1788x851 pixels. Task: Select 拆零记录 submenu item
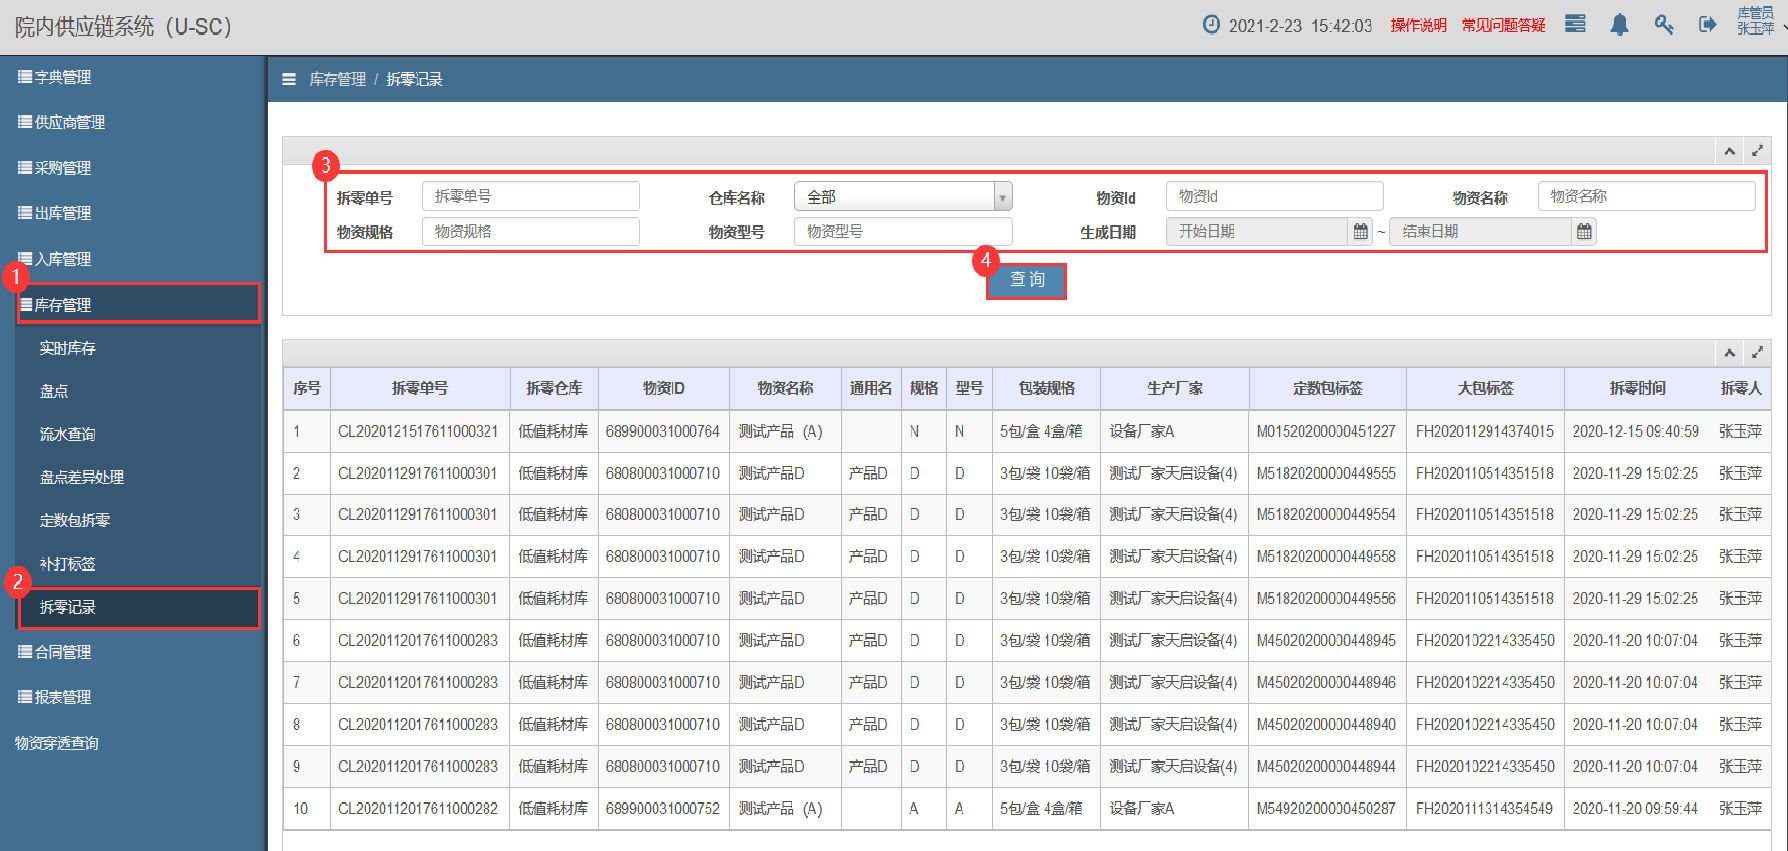139,607
